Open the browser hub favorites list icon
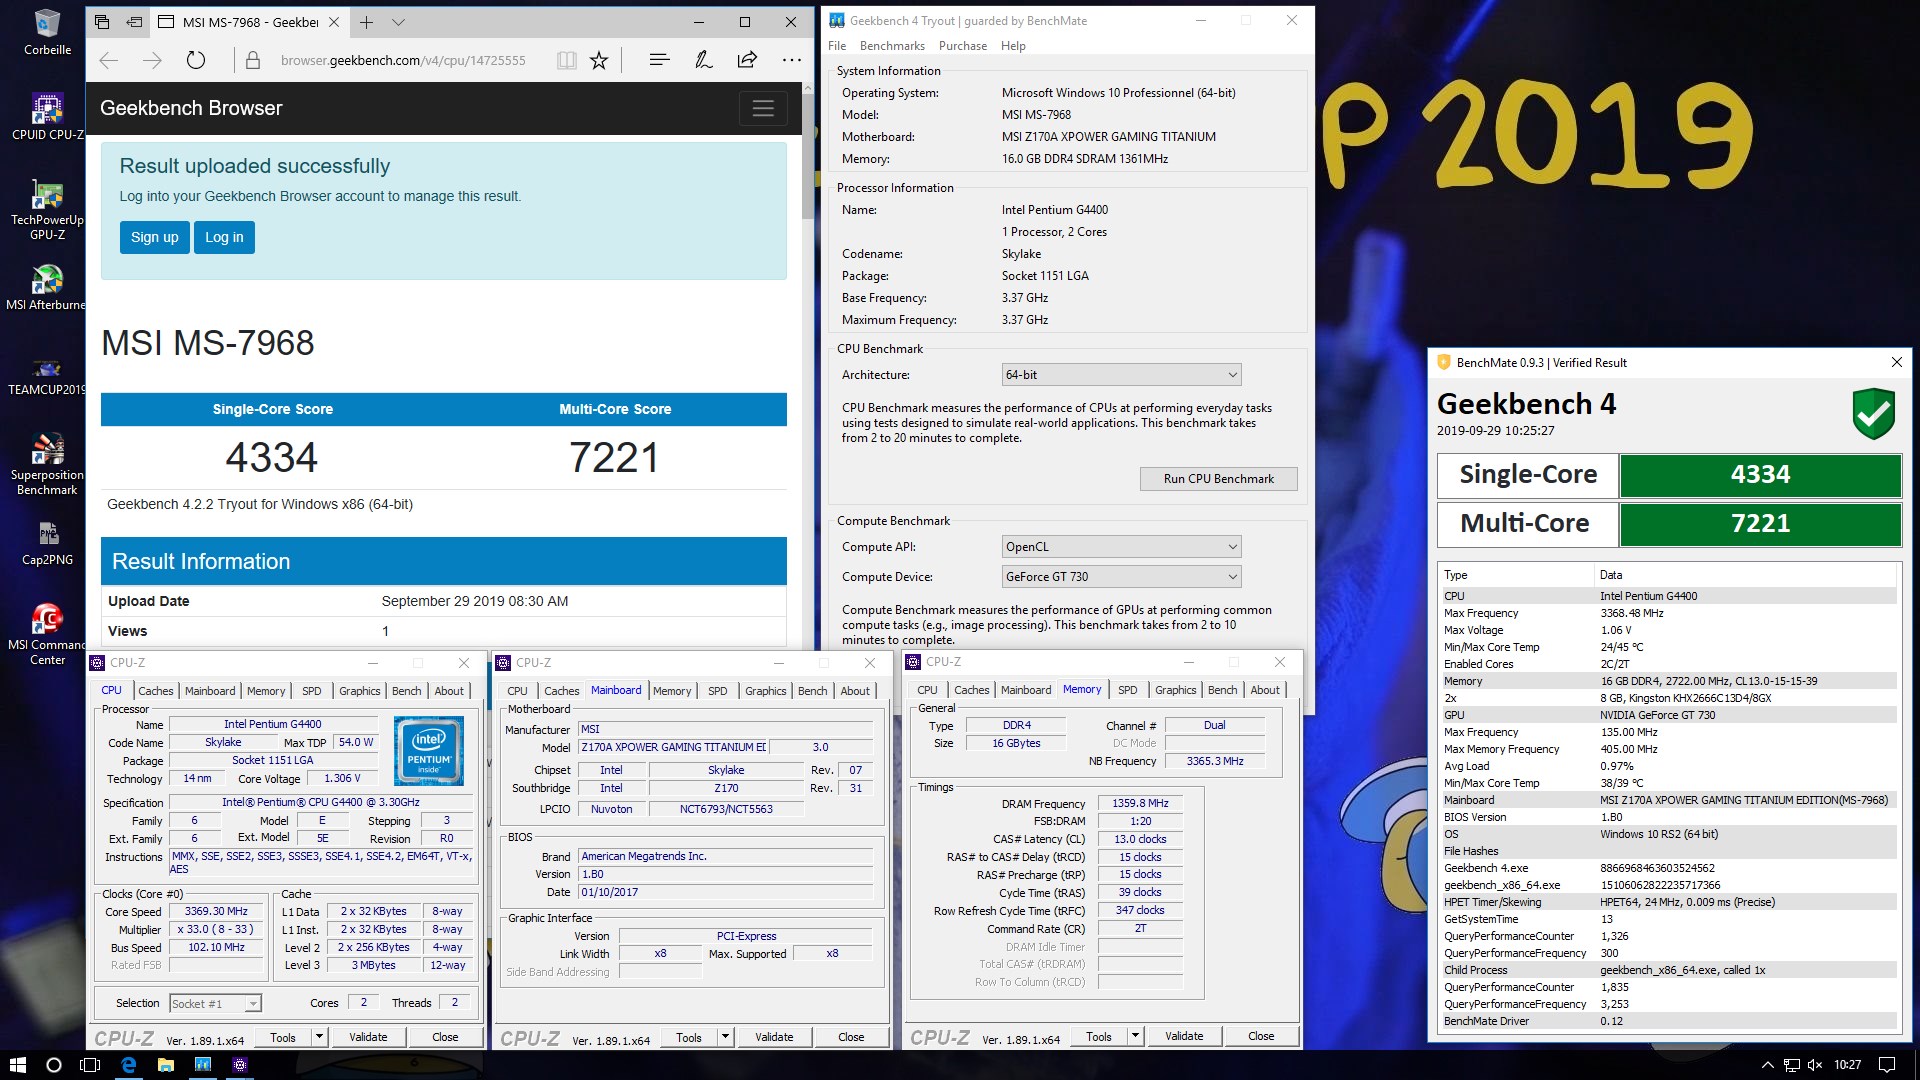Screen dimensions: 1920x1080 tap(659, 60)
